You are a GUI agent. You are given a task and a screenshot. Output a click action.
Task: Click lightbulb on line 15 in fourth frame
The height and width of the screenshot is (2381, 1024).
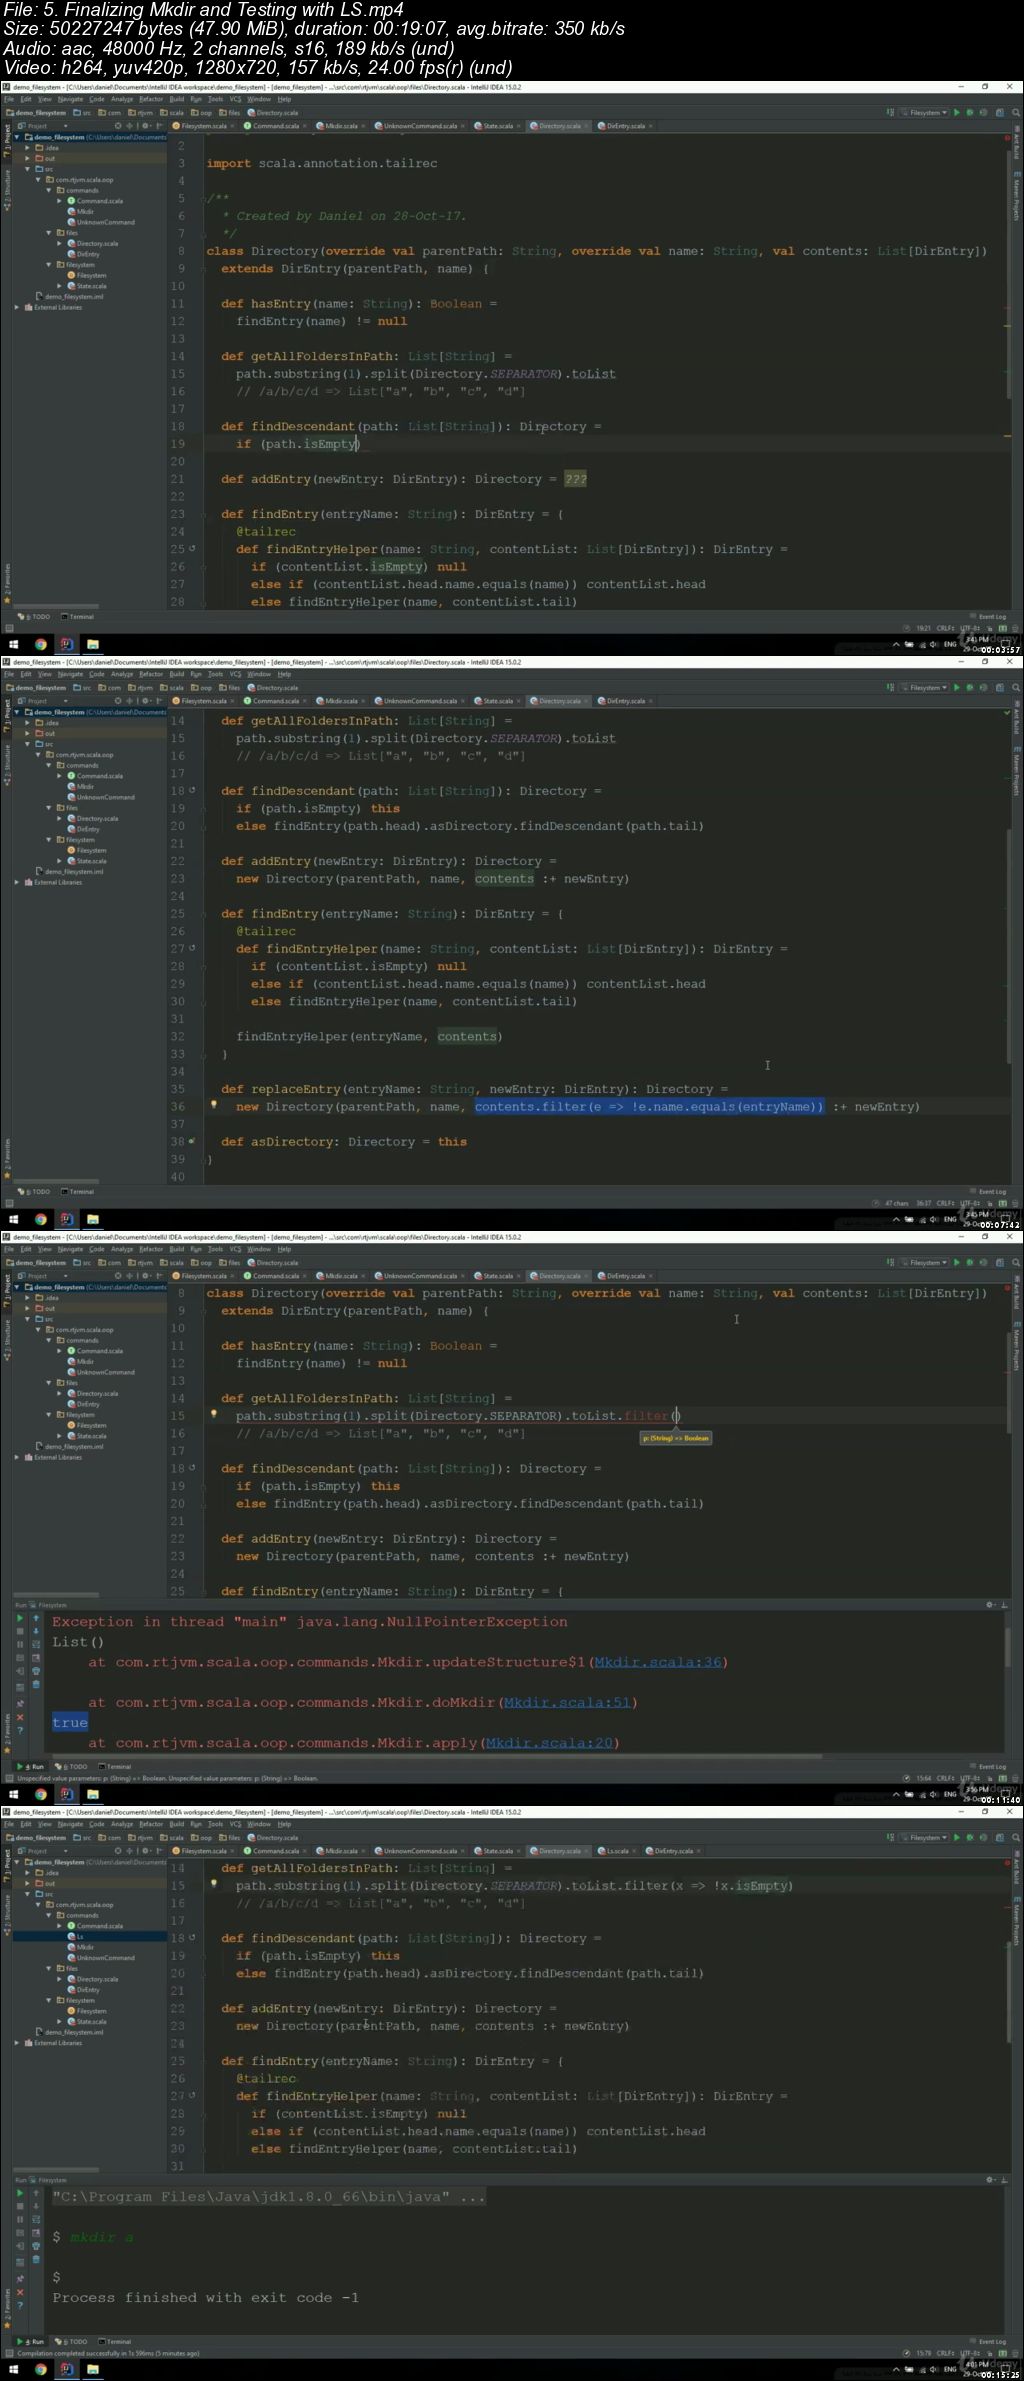(213, 1883)
